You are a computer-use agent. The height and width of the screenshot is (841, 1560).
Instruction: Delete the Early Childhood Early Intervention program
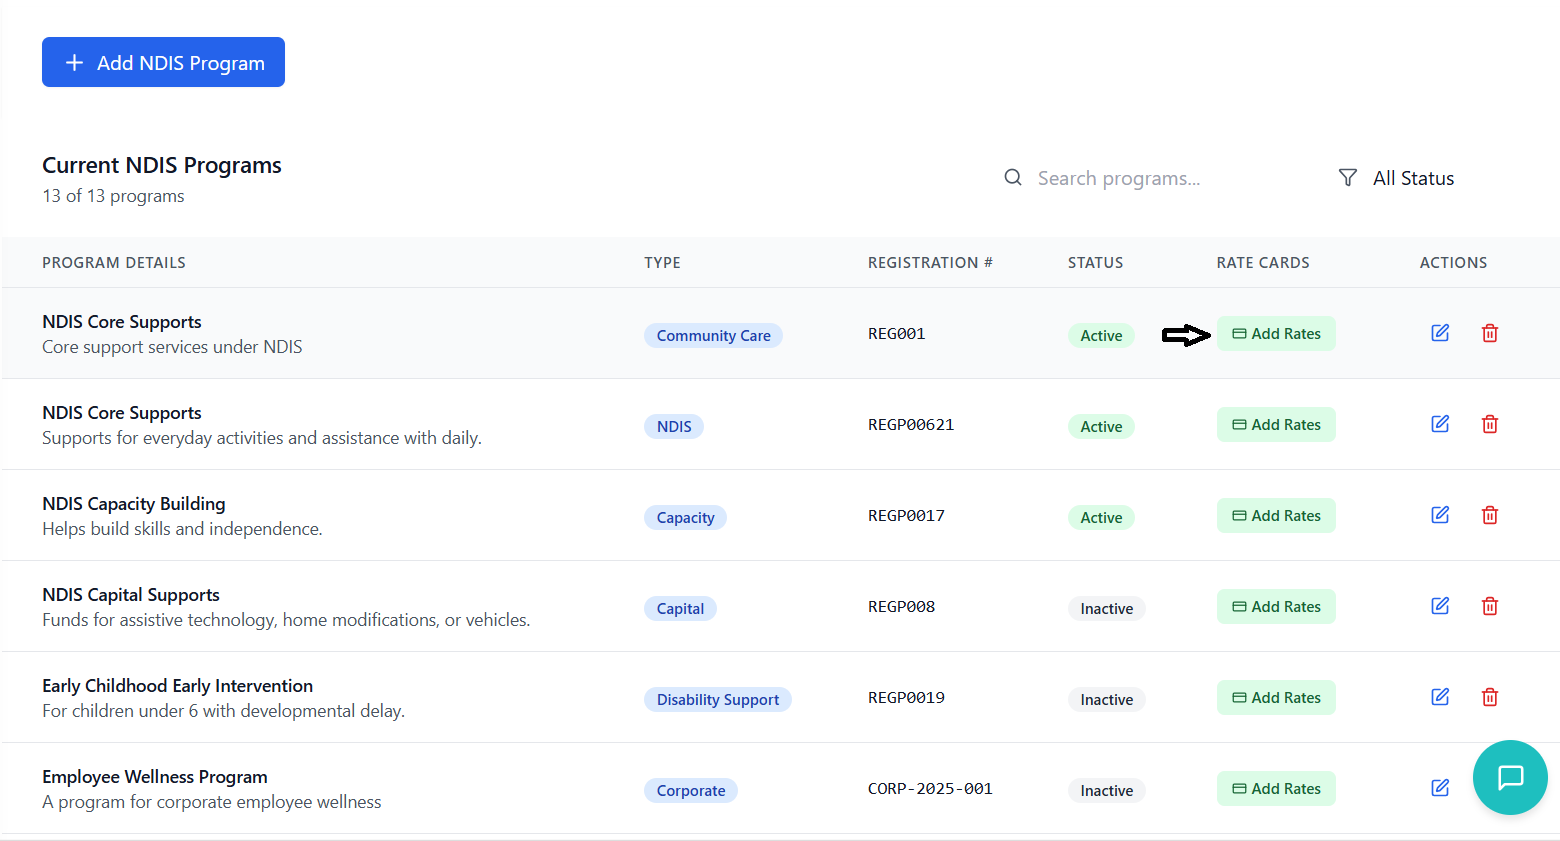1490,697
